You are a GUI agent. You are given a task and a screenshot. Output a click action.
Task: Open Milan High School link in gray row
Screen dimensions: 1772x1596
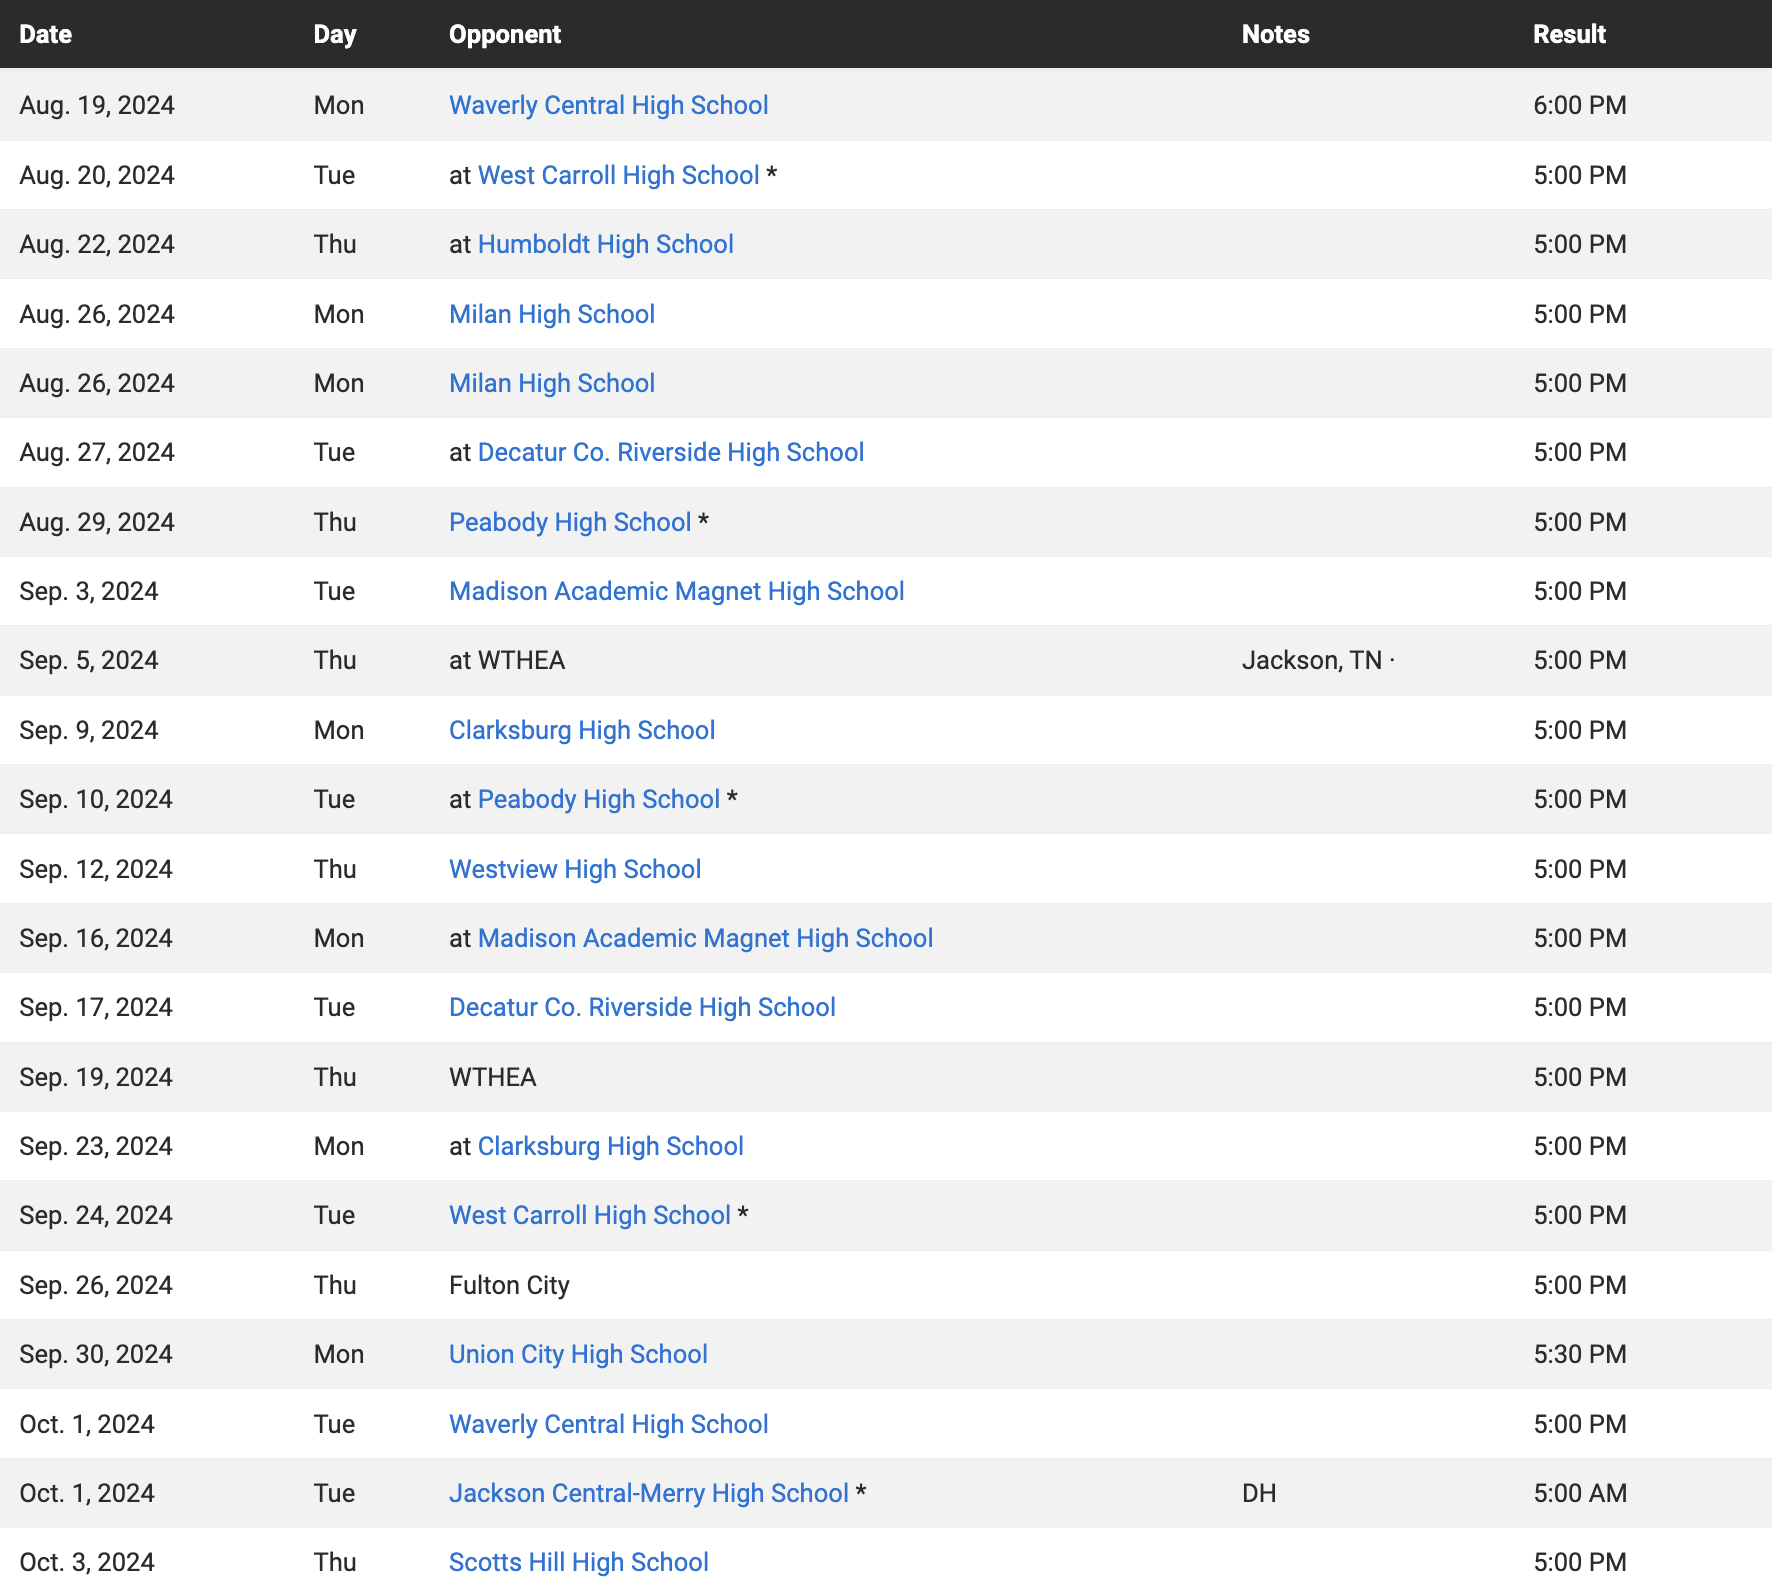tap(552, 383)
